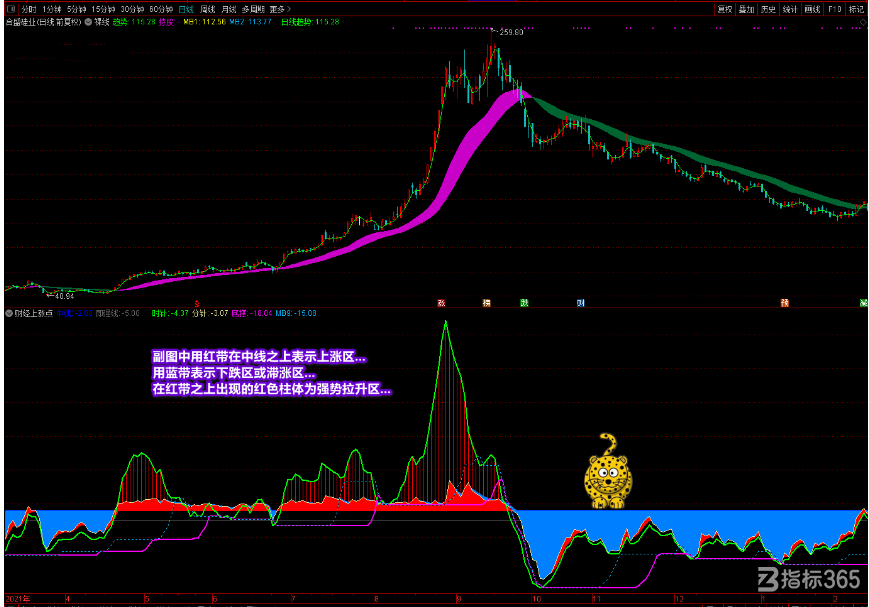Click the 日线趋势 115.28 value
869x607 pixels.
(310, 22)
